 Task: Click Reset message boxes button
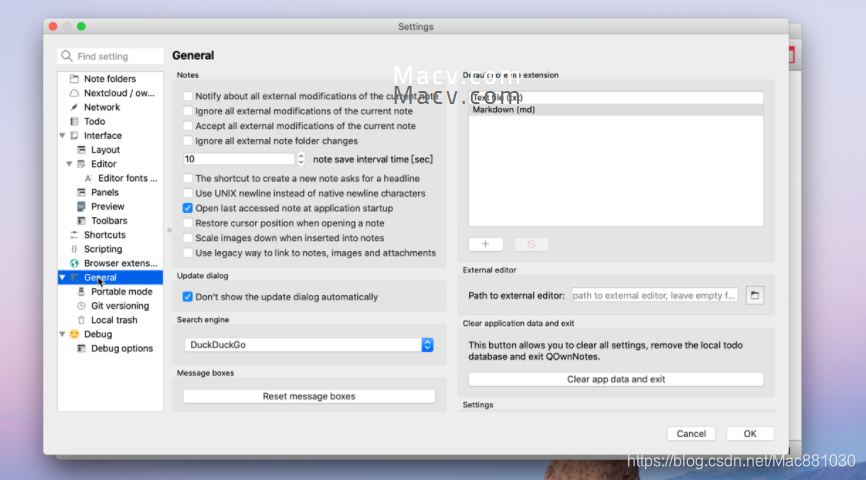point(309,396)
